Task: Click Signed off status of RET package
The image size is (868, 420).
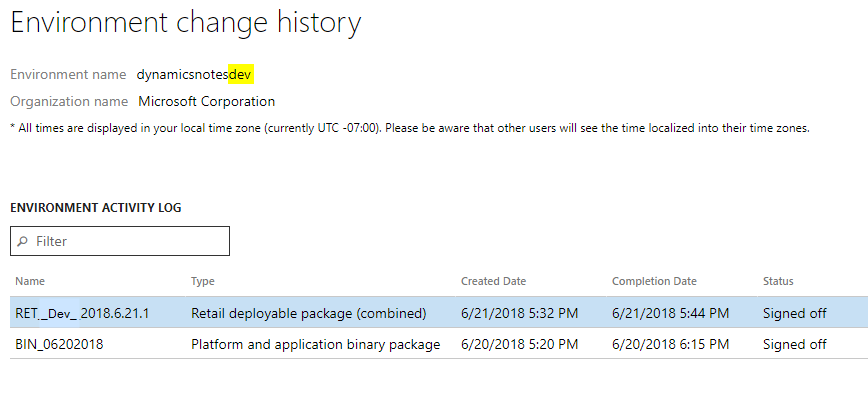Action: 794,313
